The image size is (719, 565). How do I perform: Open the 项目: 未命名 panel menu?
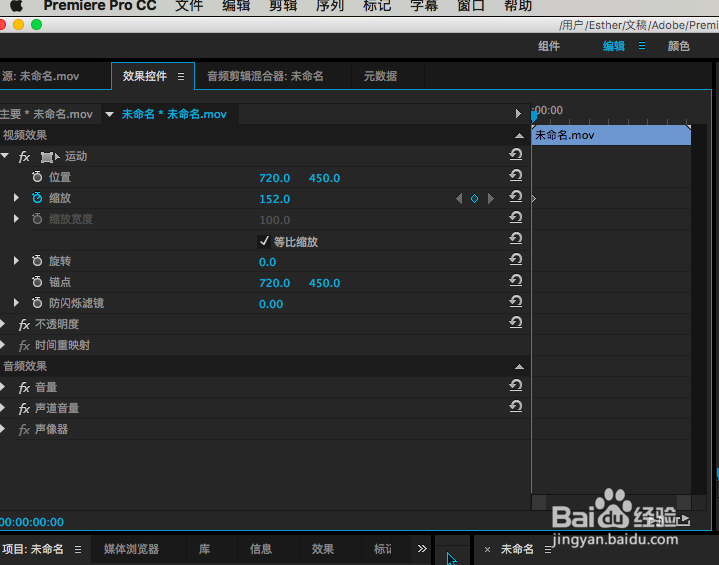pos(78,549)
